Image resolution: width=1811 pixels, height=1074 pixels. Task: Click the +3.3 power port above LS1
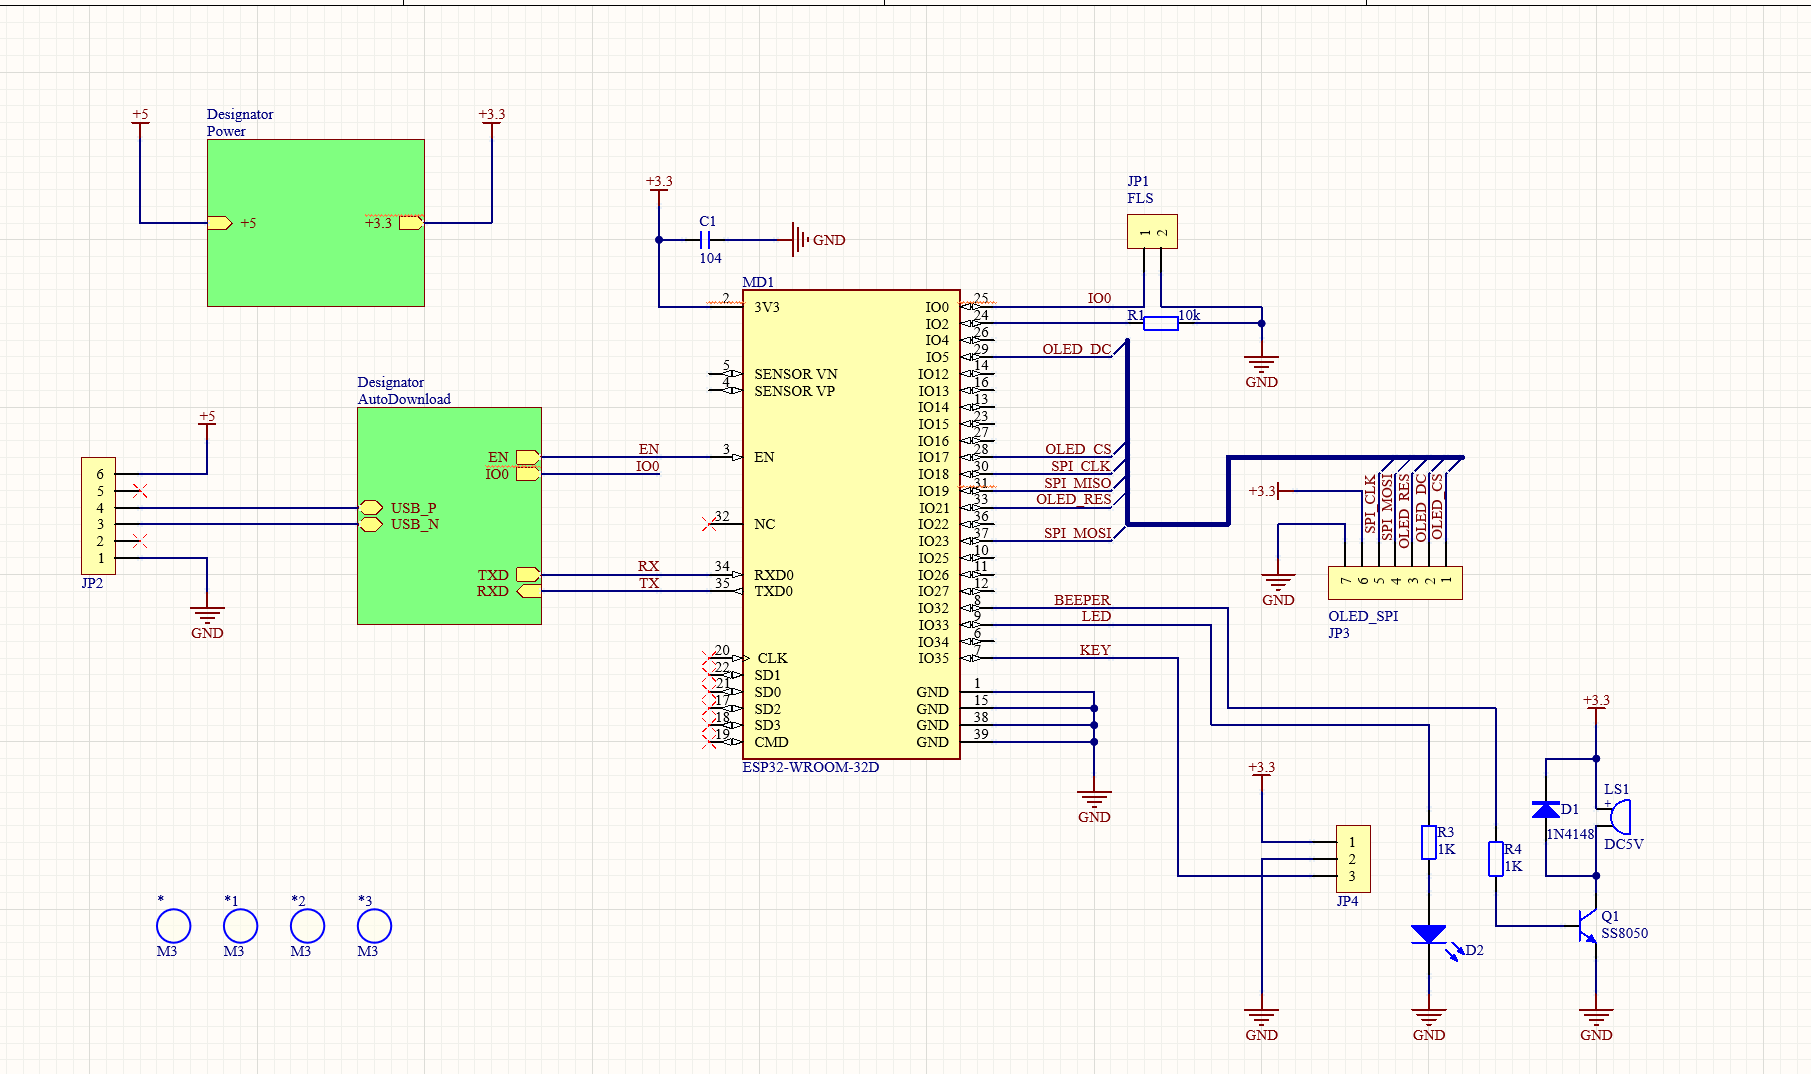pyautogui.click(x=1596, y=702)
